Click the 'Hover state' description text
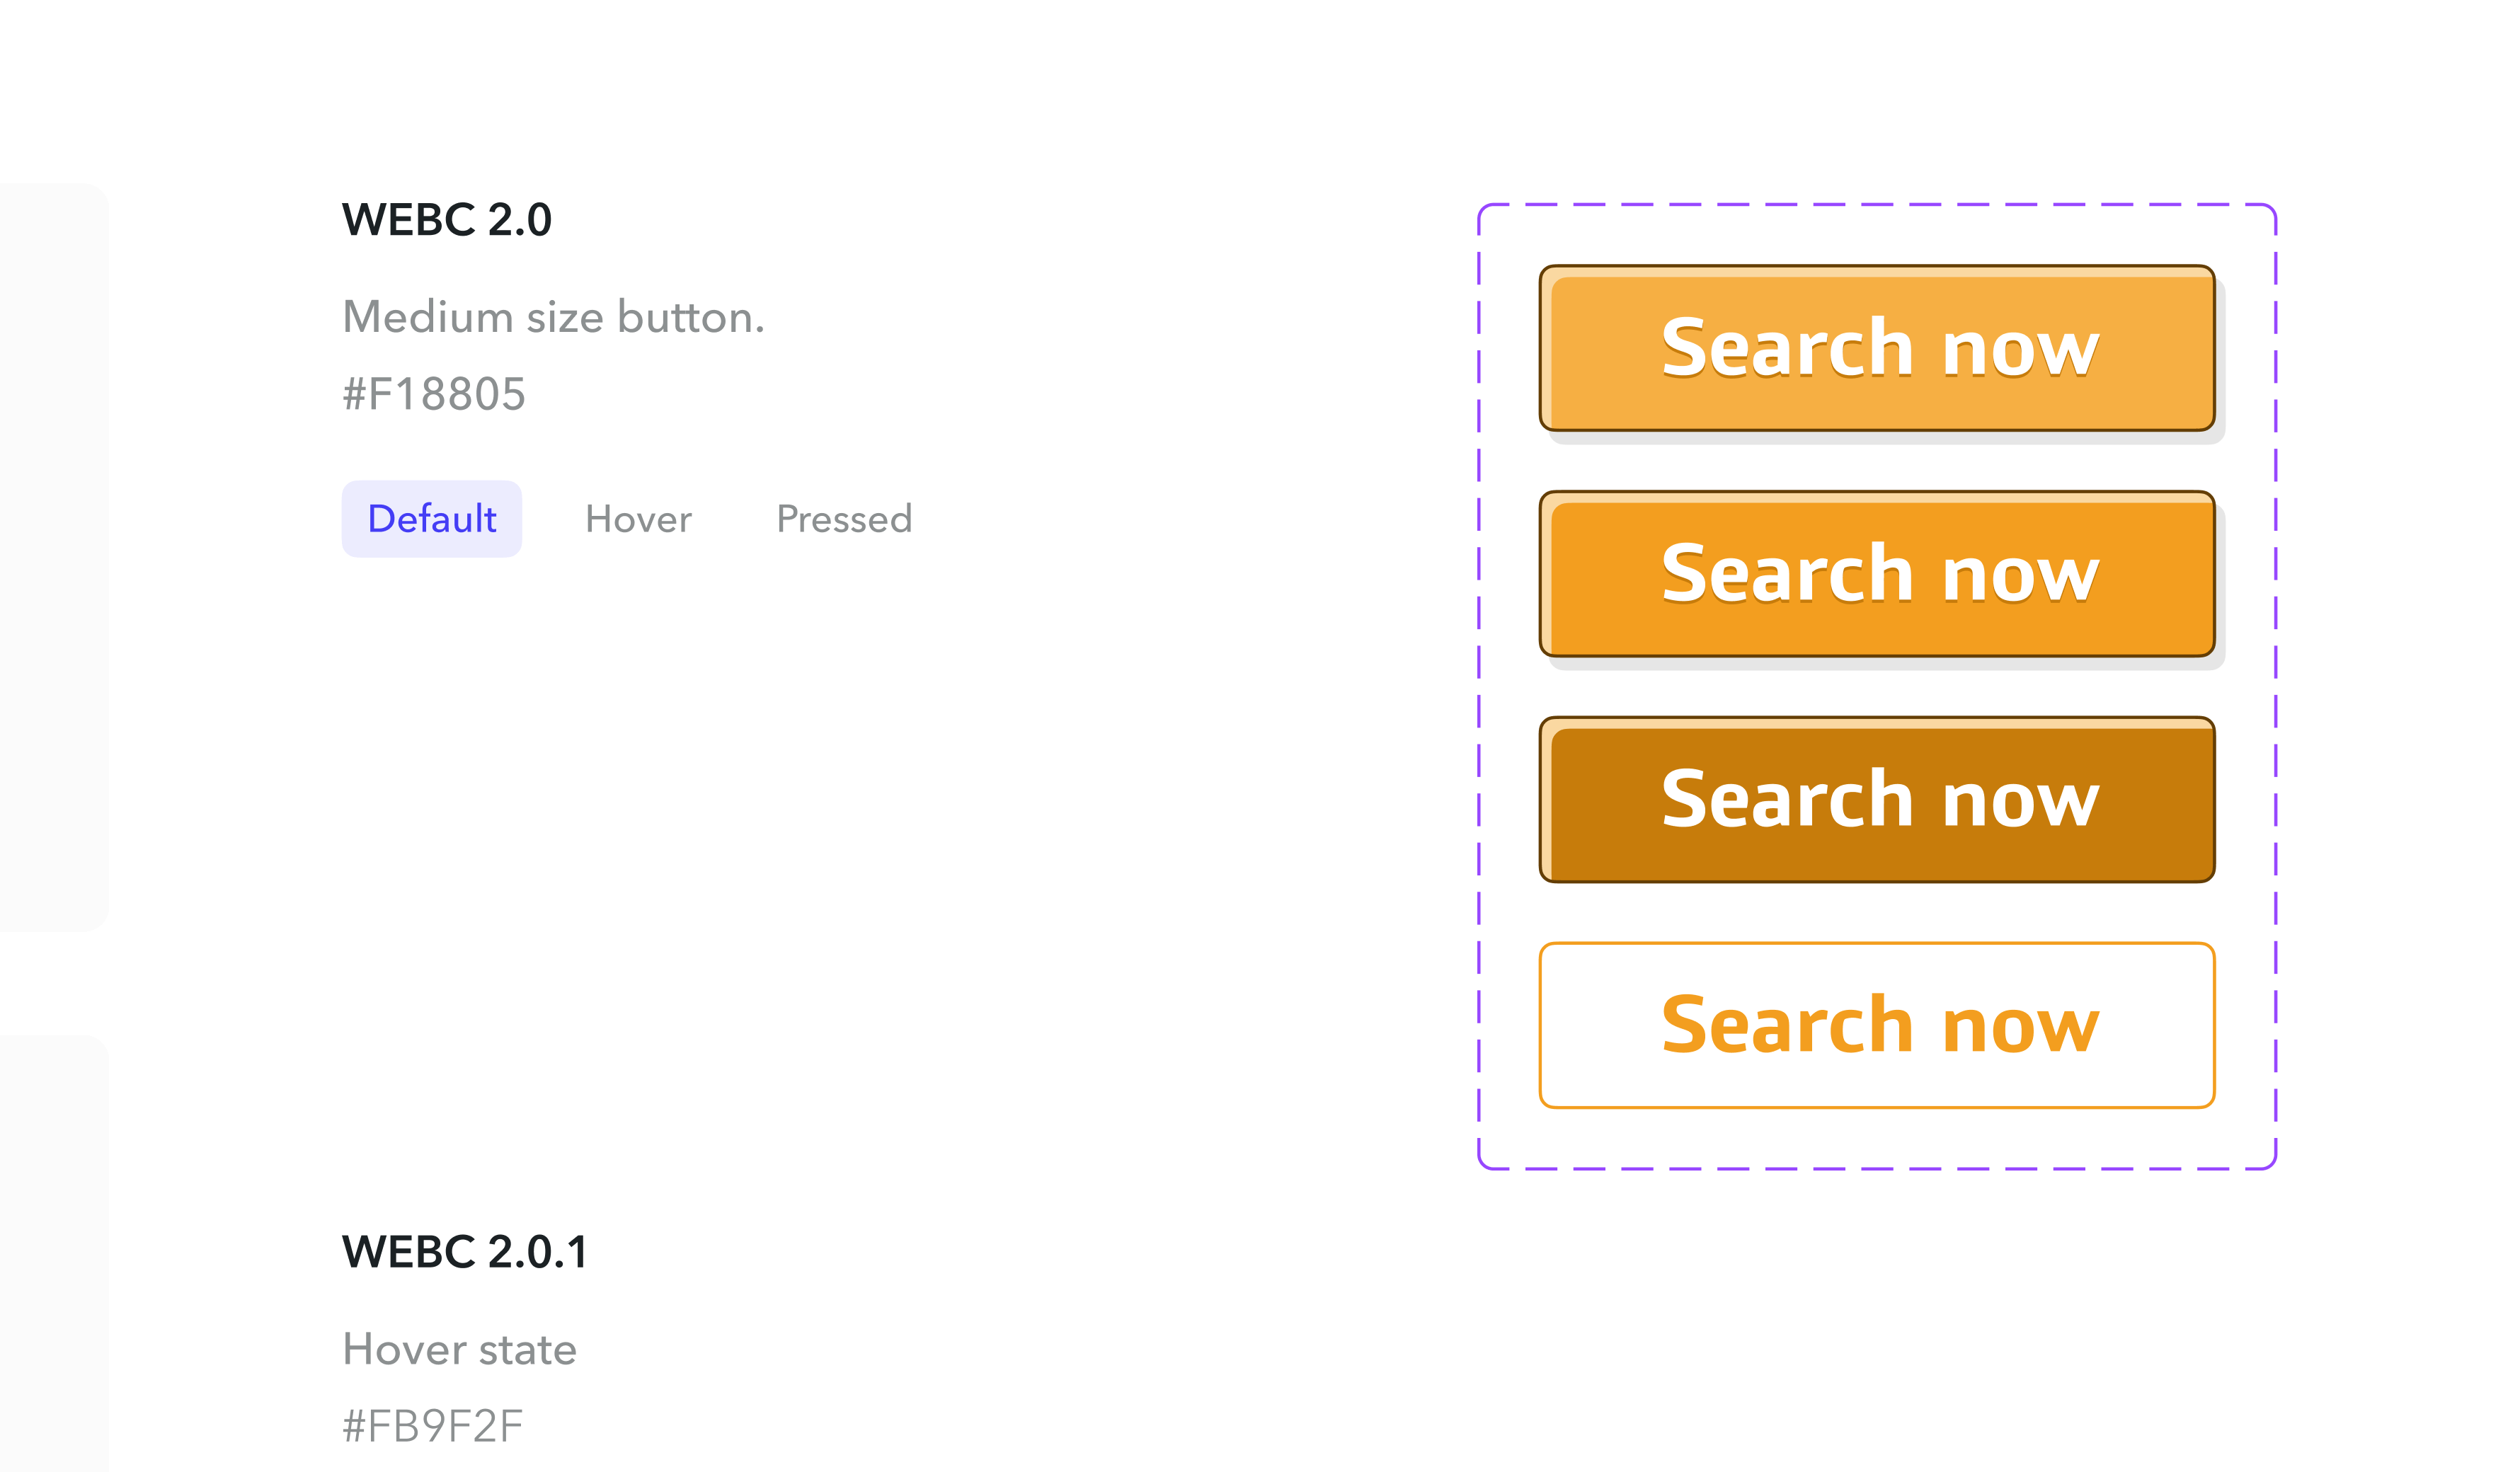This screenshot has width=2520, height=1472. pyautogui.click(x=459, y=1349)
